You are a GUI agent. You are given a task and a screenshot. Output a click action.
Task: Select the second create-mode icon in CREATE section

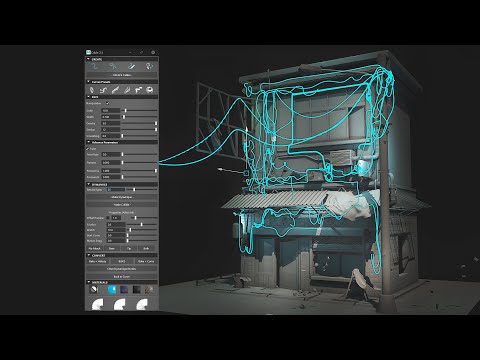tap(113, 67)
